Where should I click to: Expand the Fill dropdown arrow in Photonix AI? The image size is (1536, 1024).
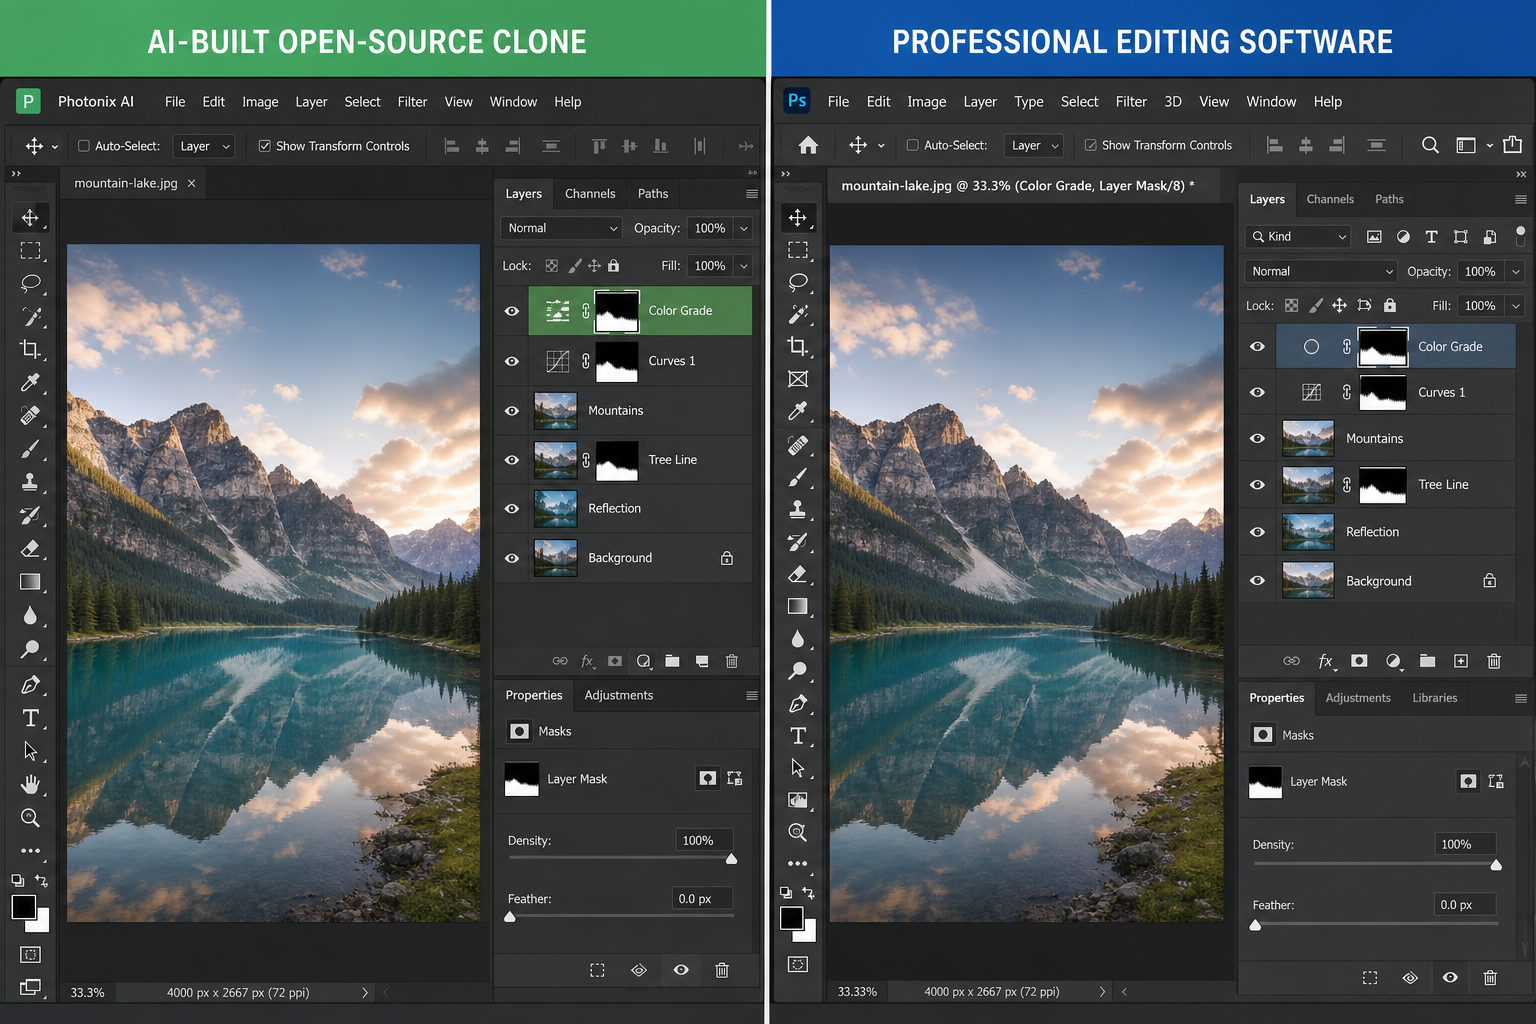(x=744, y=266)
